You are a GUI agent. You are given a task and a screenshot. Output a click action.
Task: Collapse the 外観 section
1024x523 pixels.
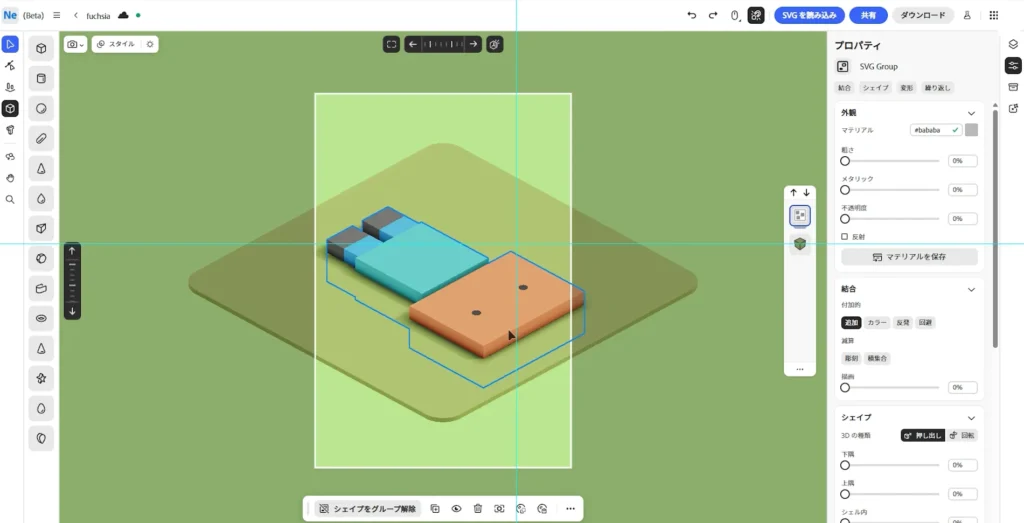971,113
